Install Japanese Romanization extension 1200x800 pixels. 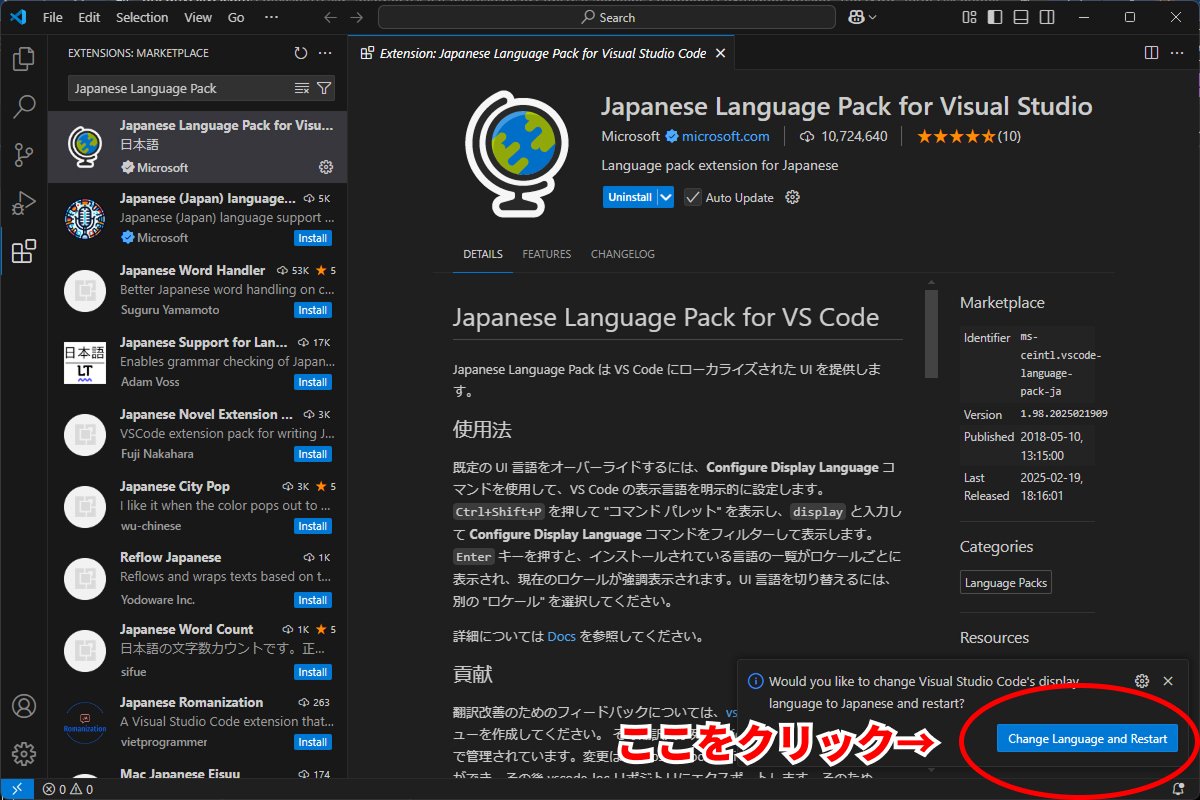point(313,742)
